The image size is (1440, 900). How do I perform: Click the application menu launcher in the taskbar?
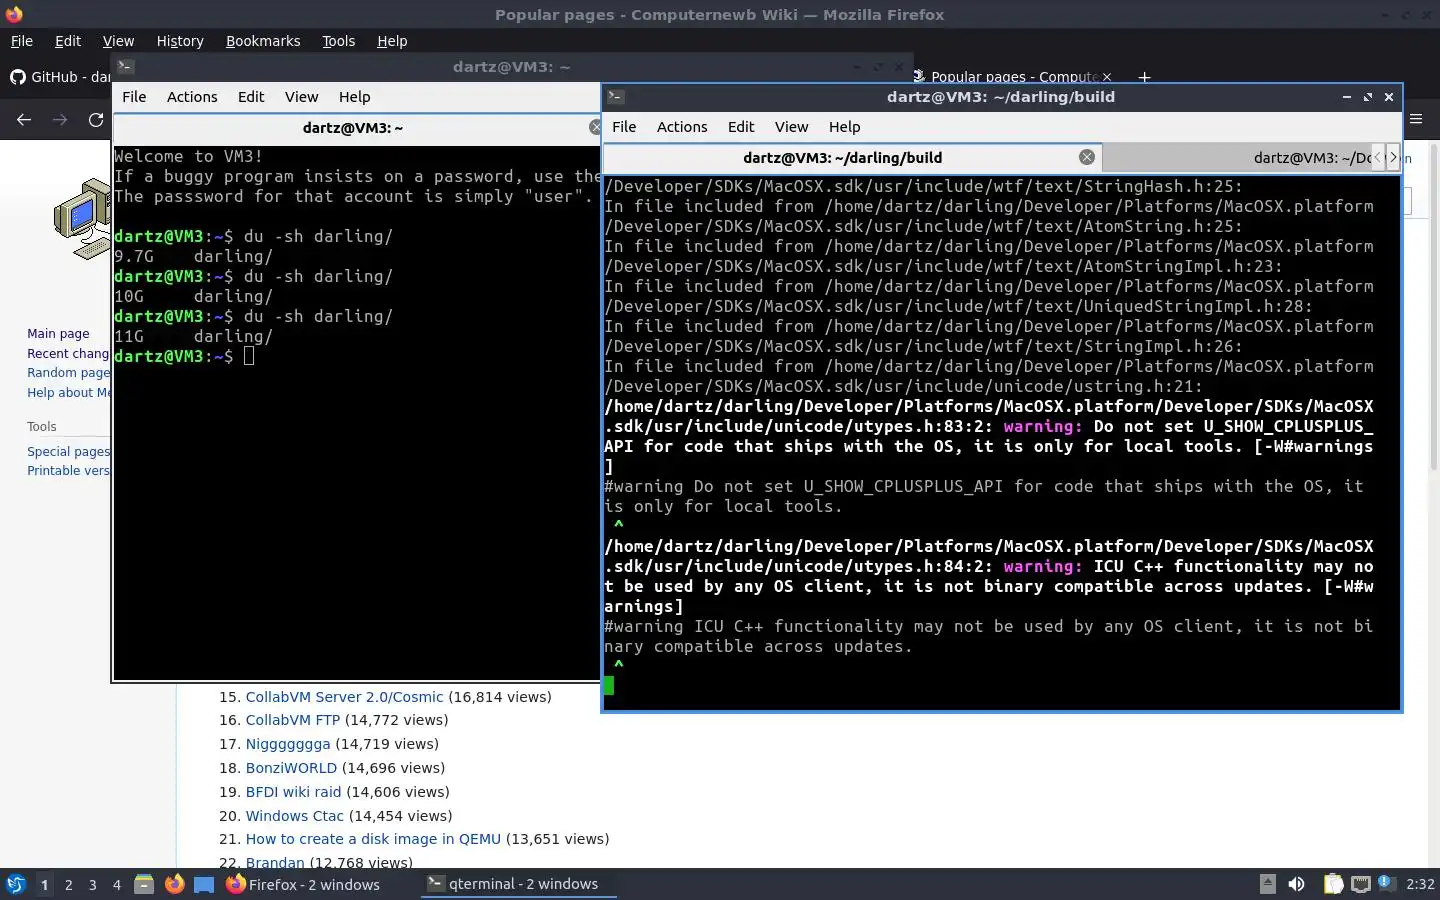coord(15,884)
